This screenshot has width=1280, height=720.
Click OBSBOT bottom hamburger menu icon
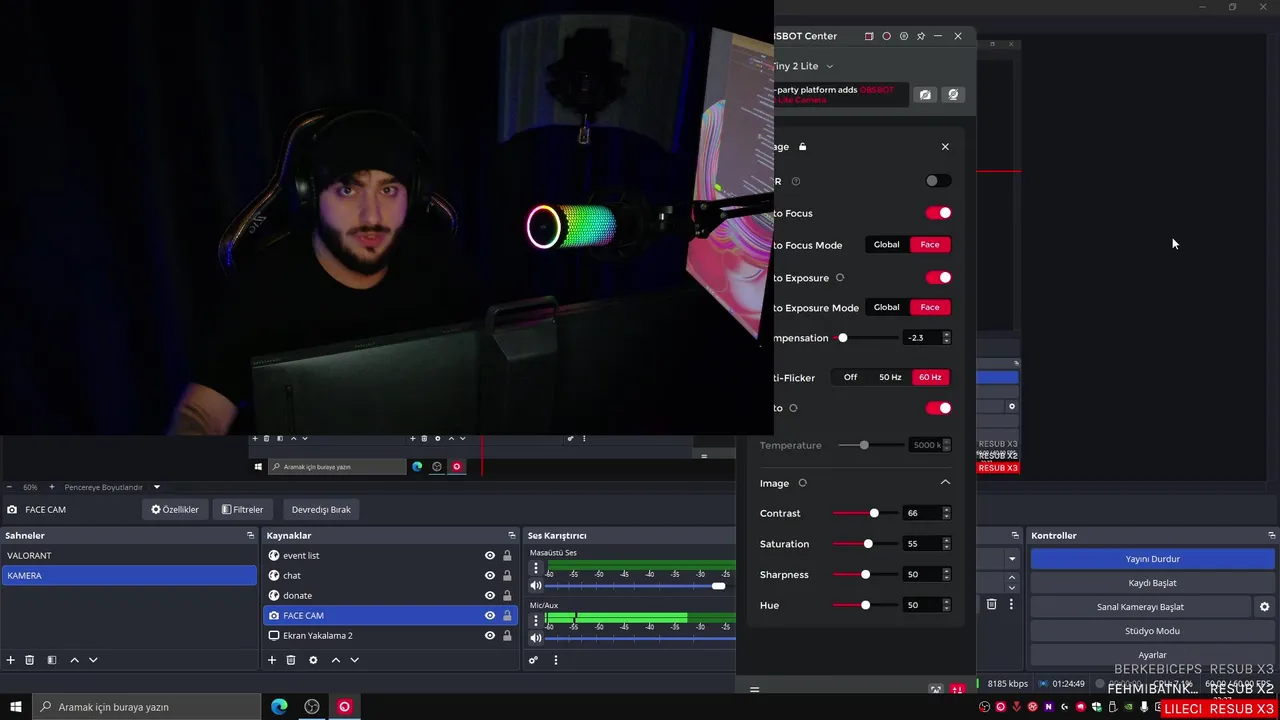754,689
